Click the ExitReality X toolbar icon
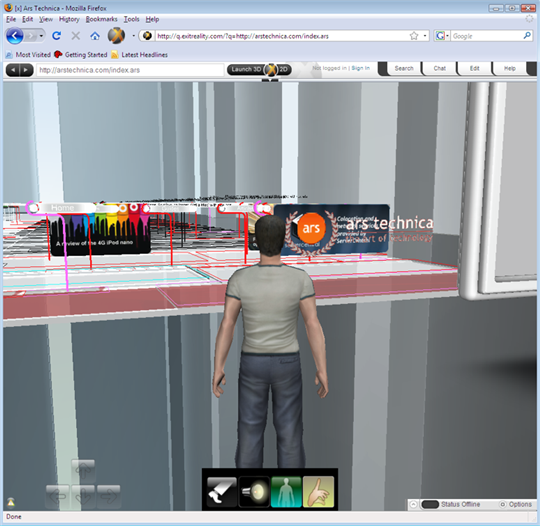This screenshot has width=540, height=526. point(116,36)
